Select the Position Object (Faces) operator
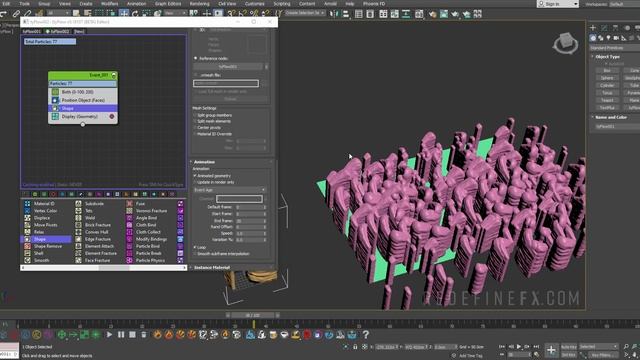The height and width of the screenshot is (360, 640). pyautogui.click(x=83, y=100)
